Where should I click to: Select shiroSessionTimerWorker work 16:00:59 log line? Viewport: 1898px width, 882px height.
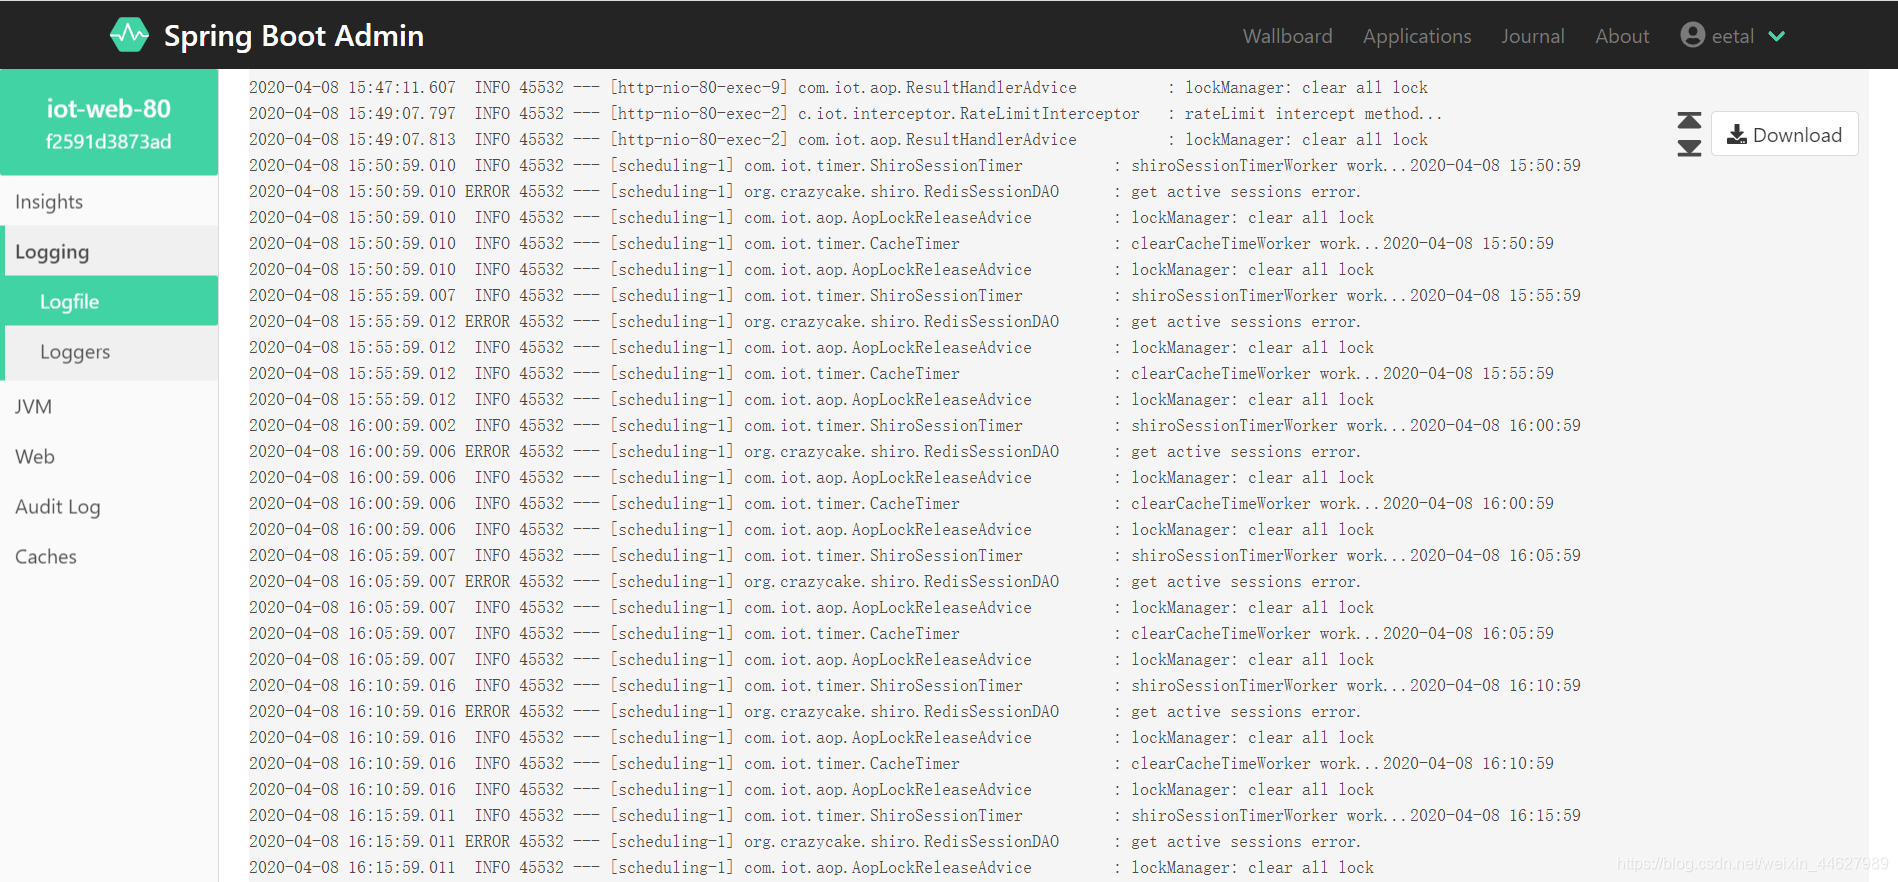pos(914,426)
